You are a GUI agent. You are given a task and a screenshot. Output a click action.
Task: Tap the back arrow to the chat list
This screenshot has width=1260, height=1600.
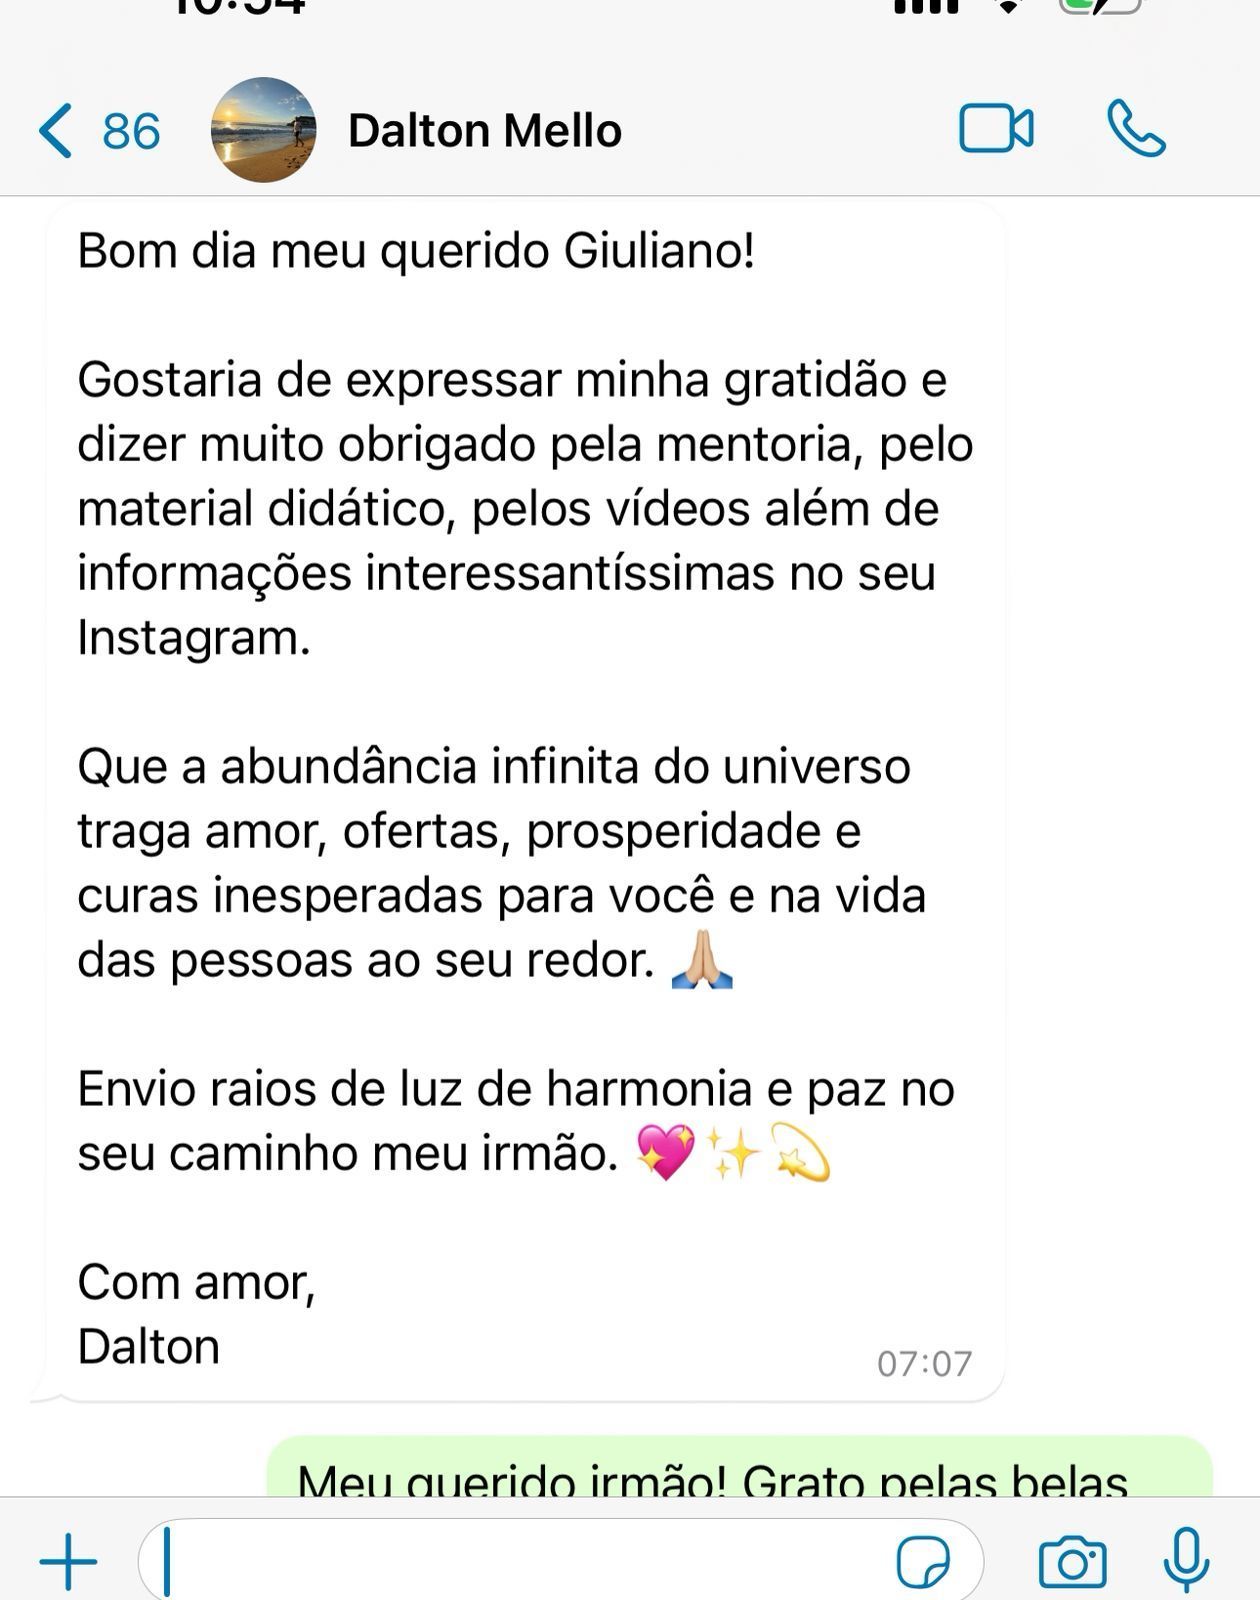tap(55, 131)
